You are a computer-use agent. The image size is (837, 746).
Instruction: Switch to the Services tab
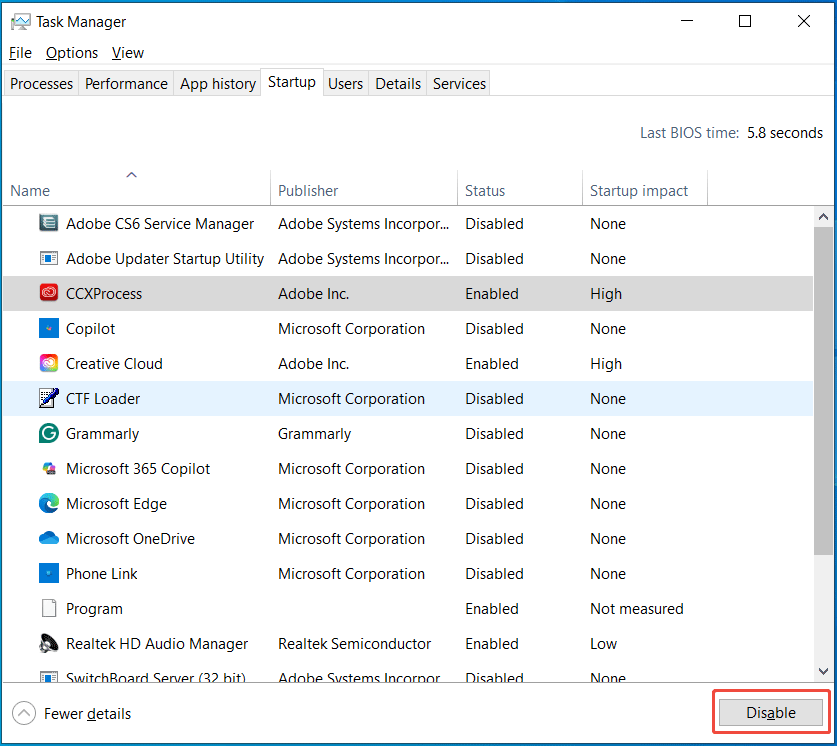coord(459,84)
